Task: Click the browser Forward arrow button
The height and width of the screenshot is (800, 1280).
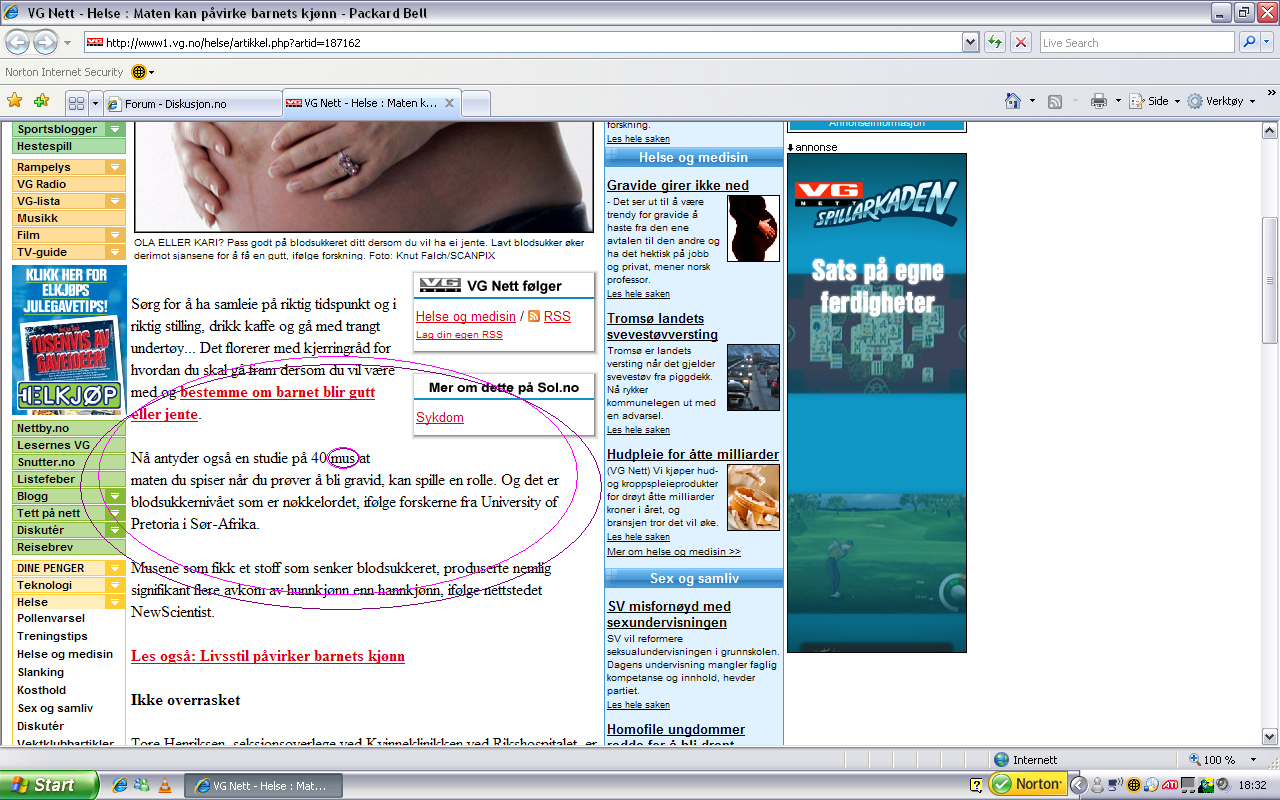Action: point(46,43)
